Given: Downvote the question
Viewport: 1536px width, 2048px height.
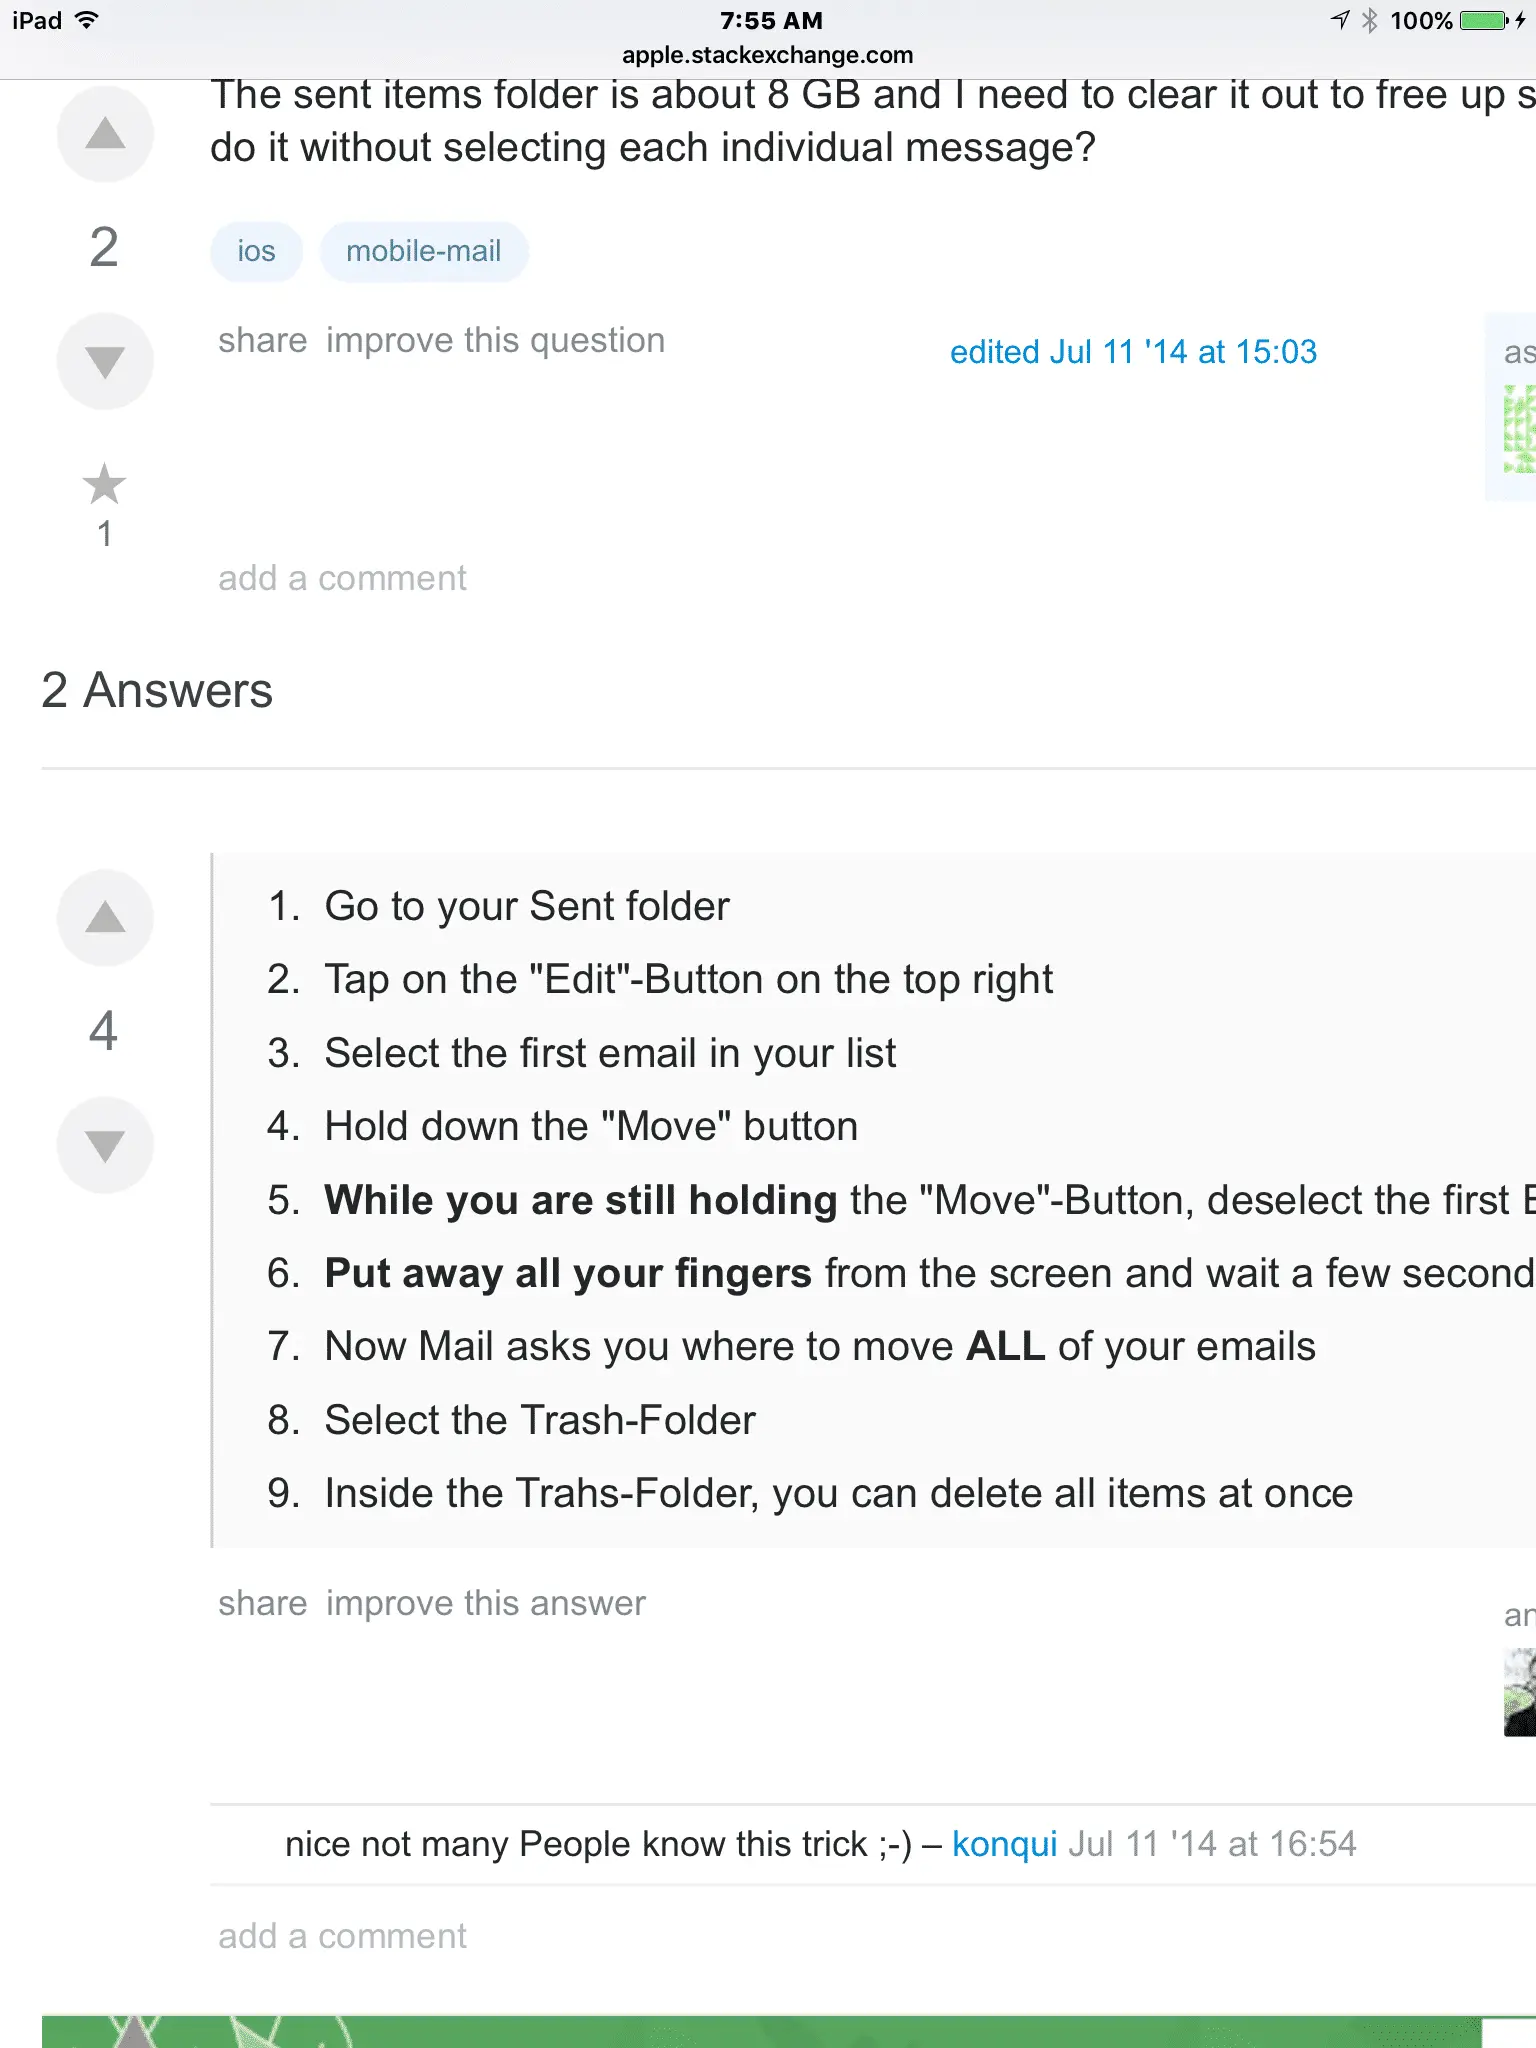Looking at the screenshot, I should [105, 361].
